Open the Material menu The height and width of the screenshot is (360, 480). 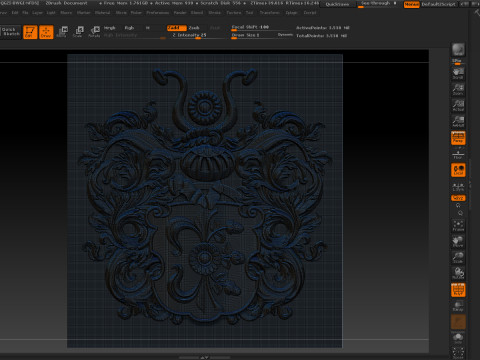pos(103,13)
